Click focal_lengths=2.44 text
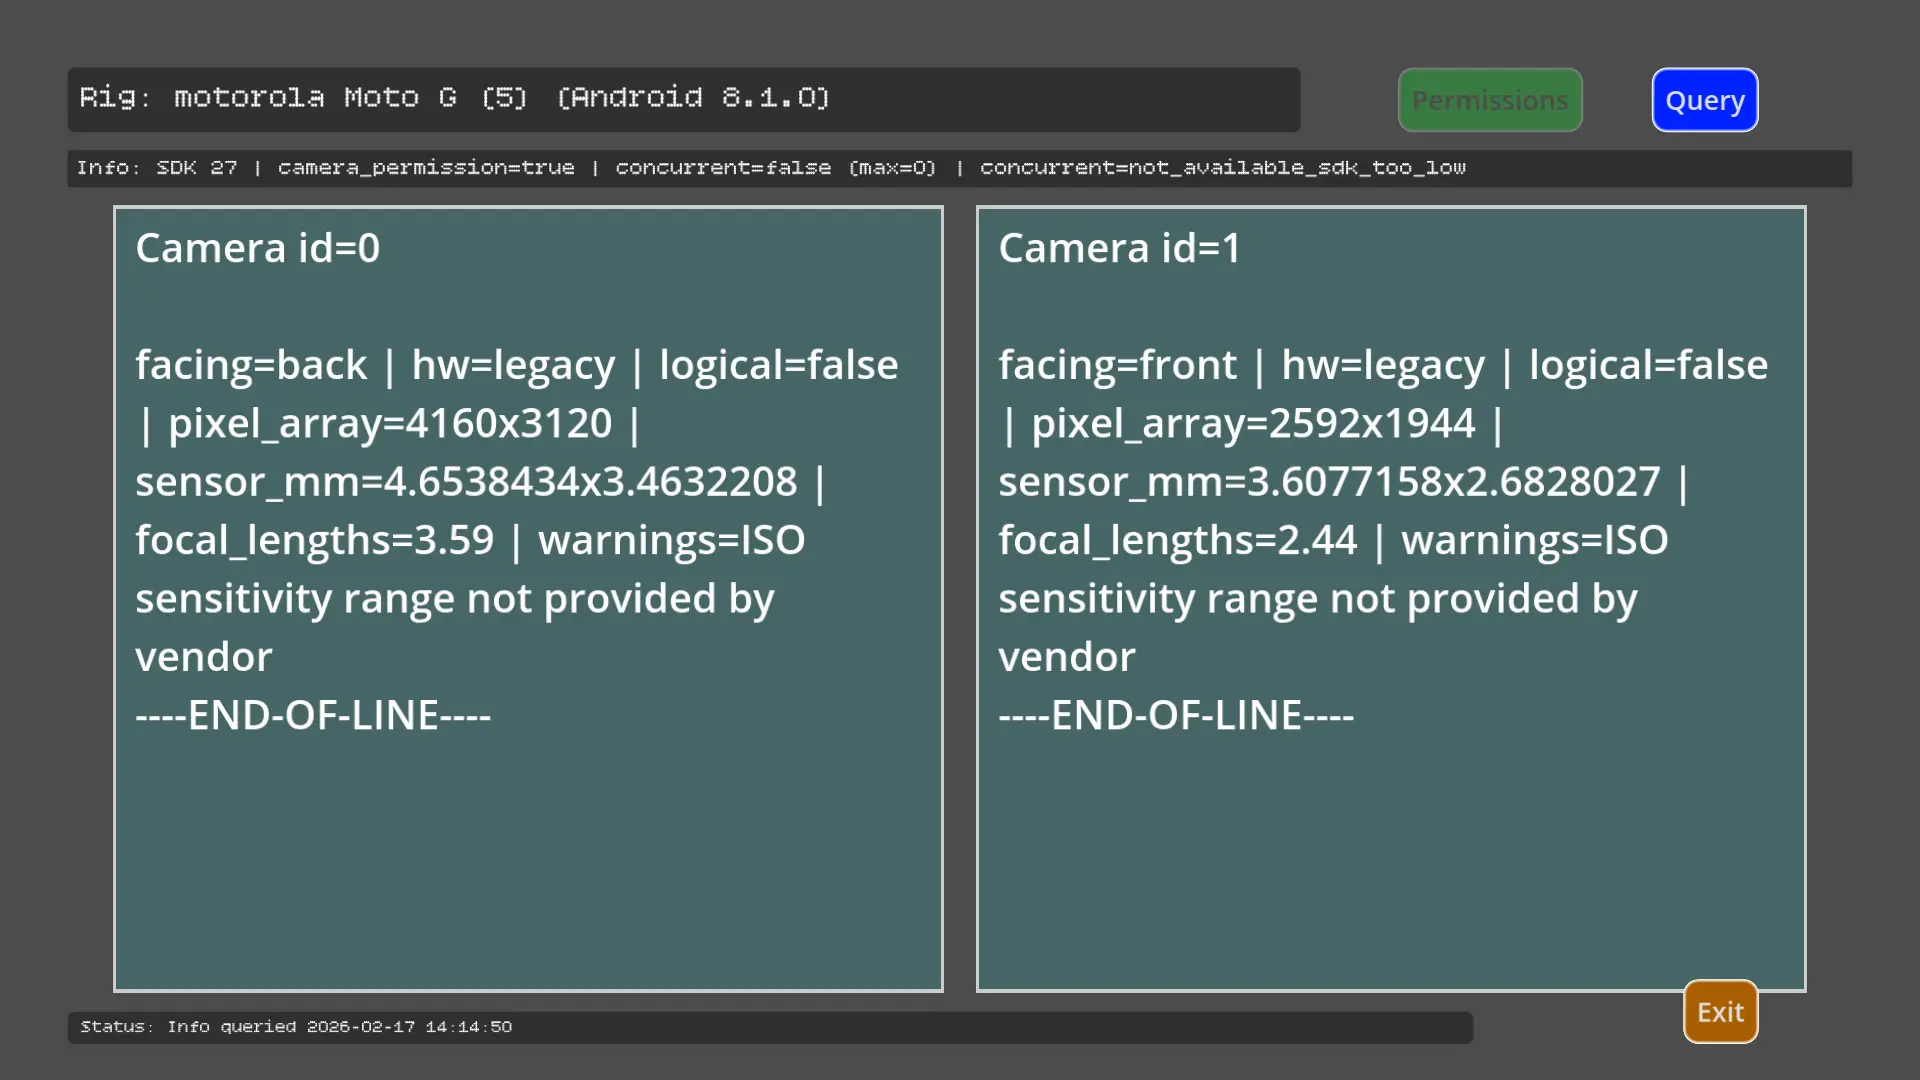Image resolution: width=1920 pixels, height=1080 pixels. [x=1177, y=541]
